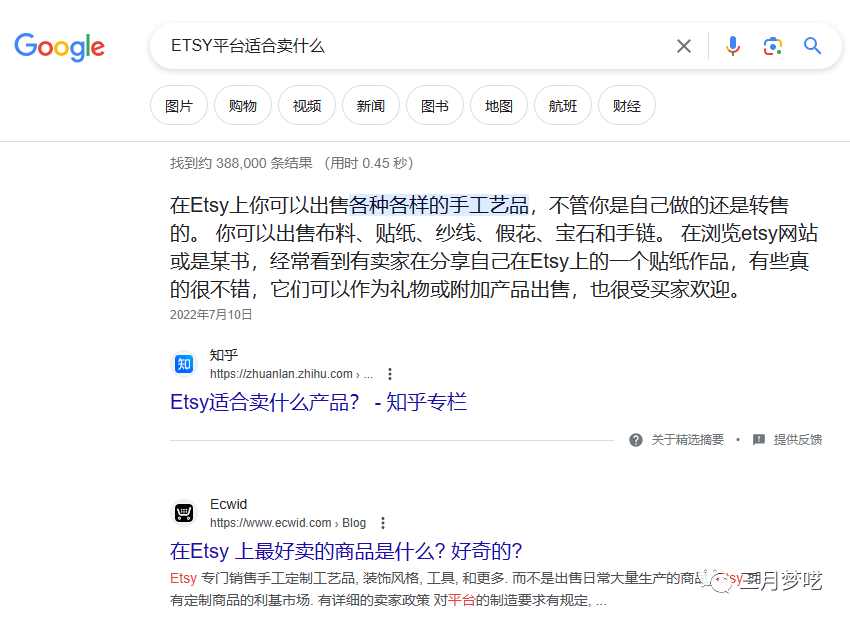Switch to the 视频 results tab
Screen dimensions: 850x618
[x=307, y=105]
